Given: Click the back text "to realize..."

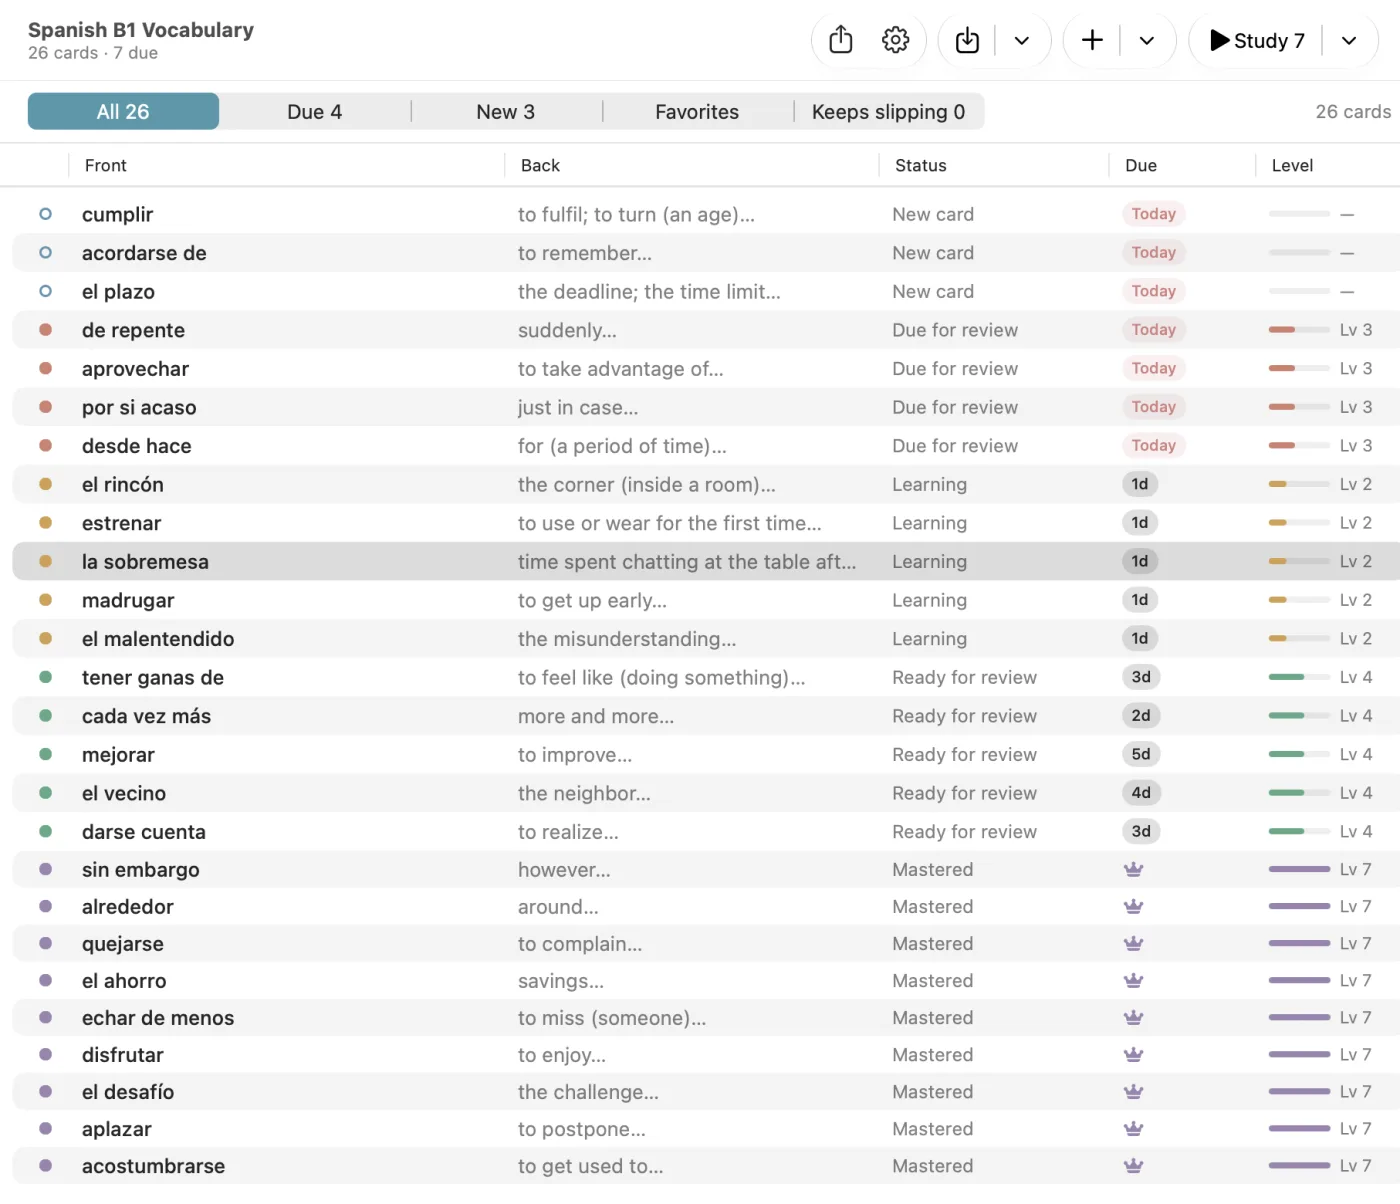Looking at the screenshot, I should pyautogui.click(x=568, y=832).
